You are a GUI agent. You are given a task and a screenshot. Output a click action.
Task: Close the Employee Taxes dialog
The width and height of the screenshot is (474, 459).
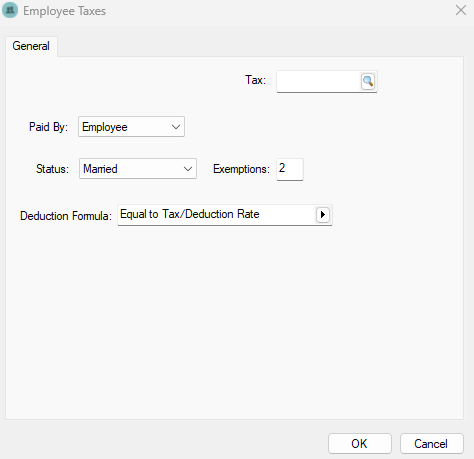[x=461, y=10]
